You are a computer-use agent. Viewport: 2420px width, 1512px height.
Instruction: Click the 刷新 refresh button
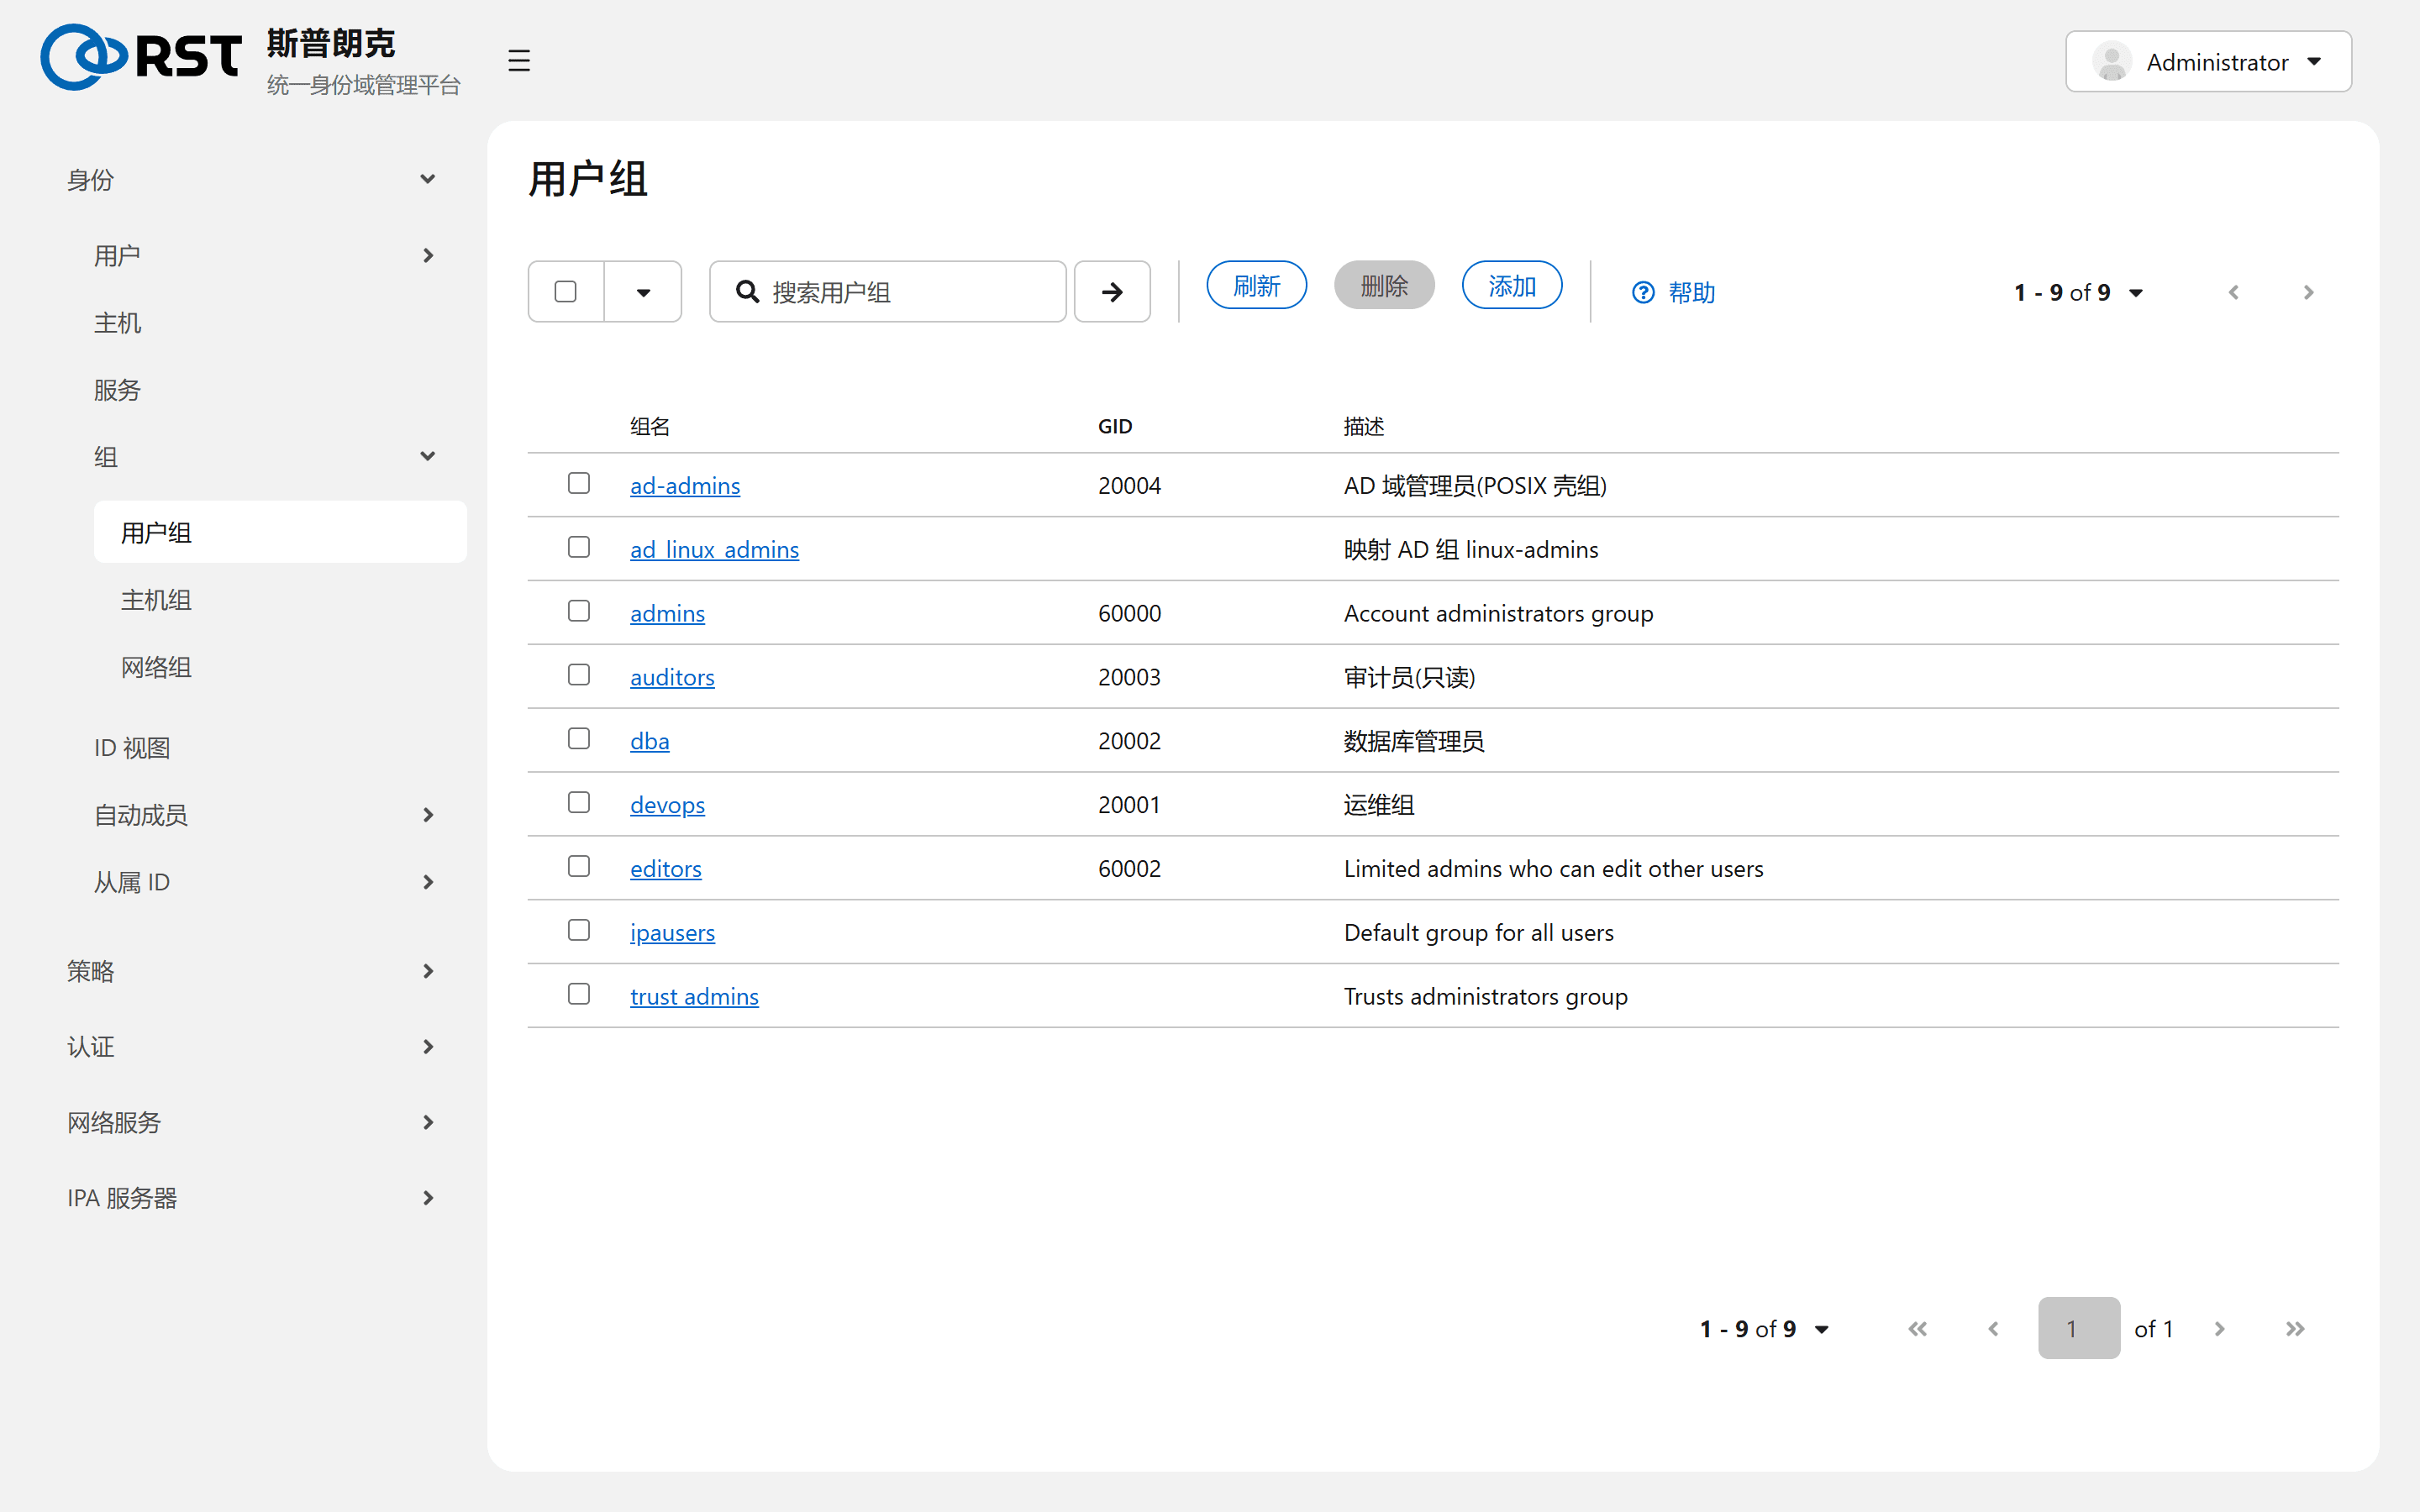[1256, 286]
